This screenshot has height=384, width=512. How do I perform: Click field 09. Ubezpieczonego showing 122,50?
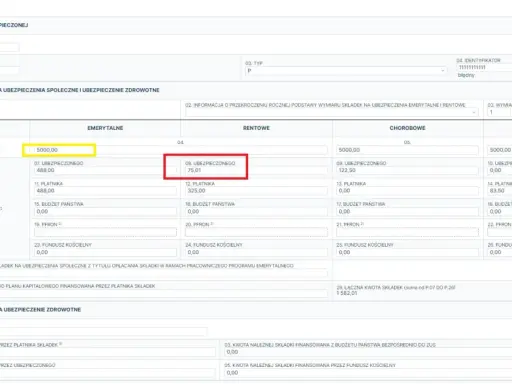(x=407, y=170)
